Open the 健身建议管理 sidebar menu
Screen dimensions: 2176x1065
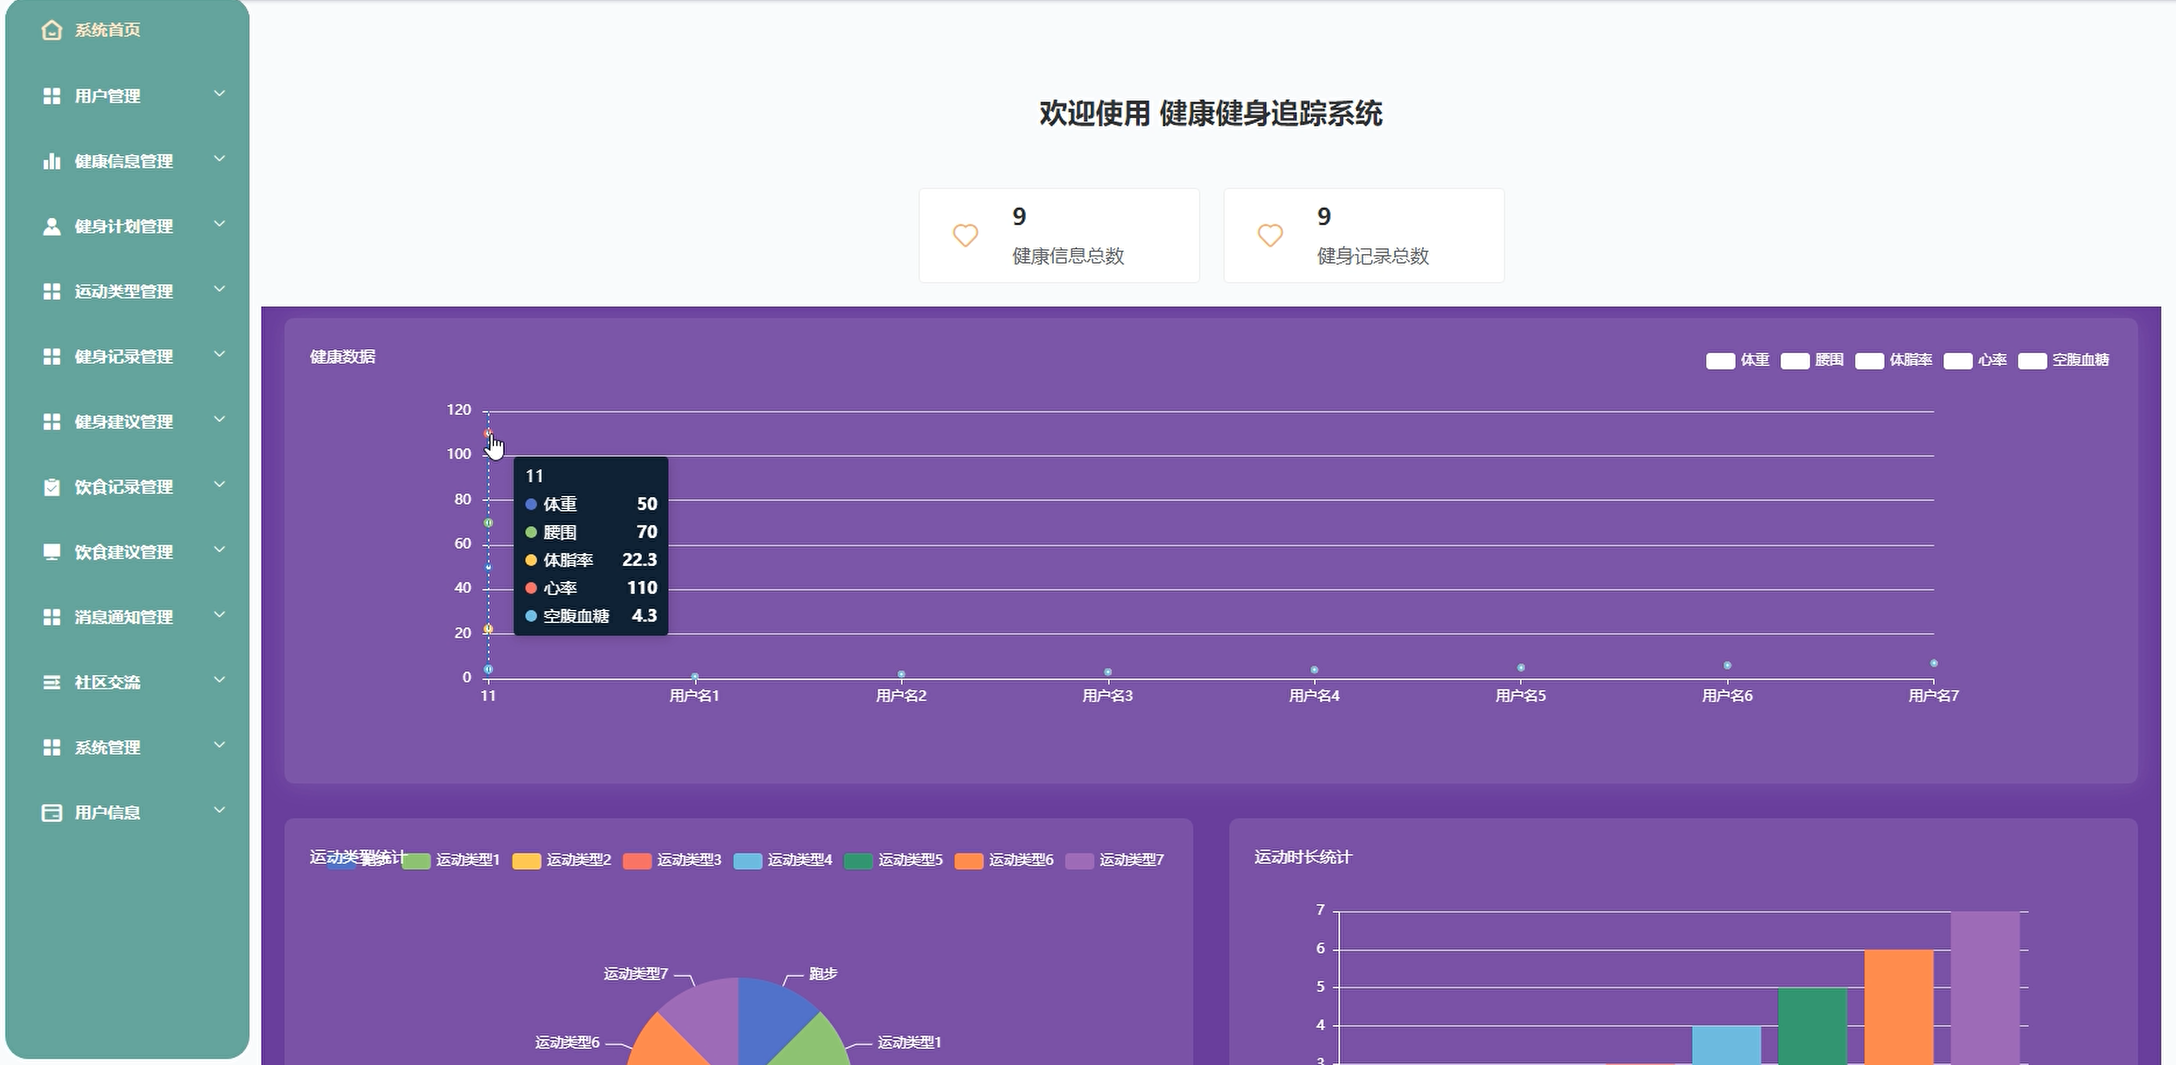(x=127, y=421)
